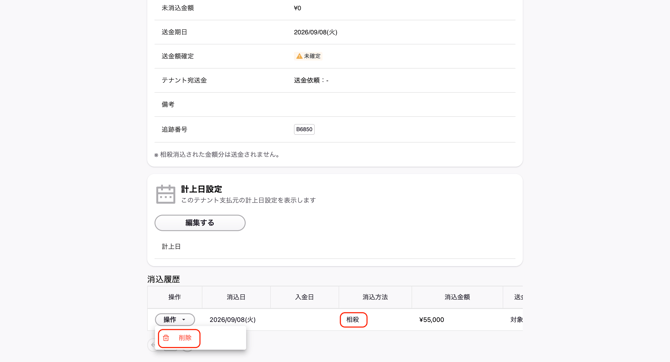Image resolution: width=670 pixels, height=362 pixels.
Task: Click the 送金期日 value 2026/09/08(火)
Action: tap(315, 32)
